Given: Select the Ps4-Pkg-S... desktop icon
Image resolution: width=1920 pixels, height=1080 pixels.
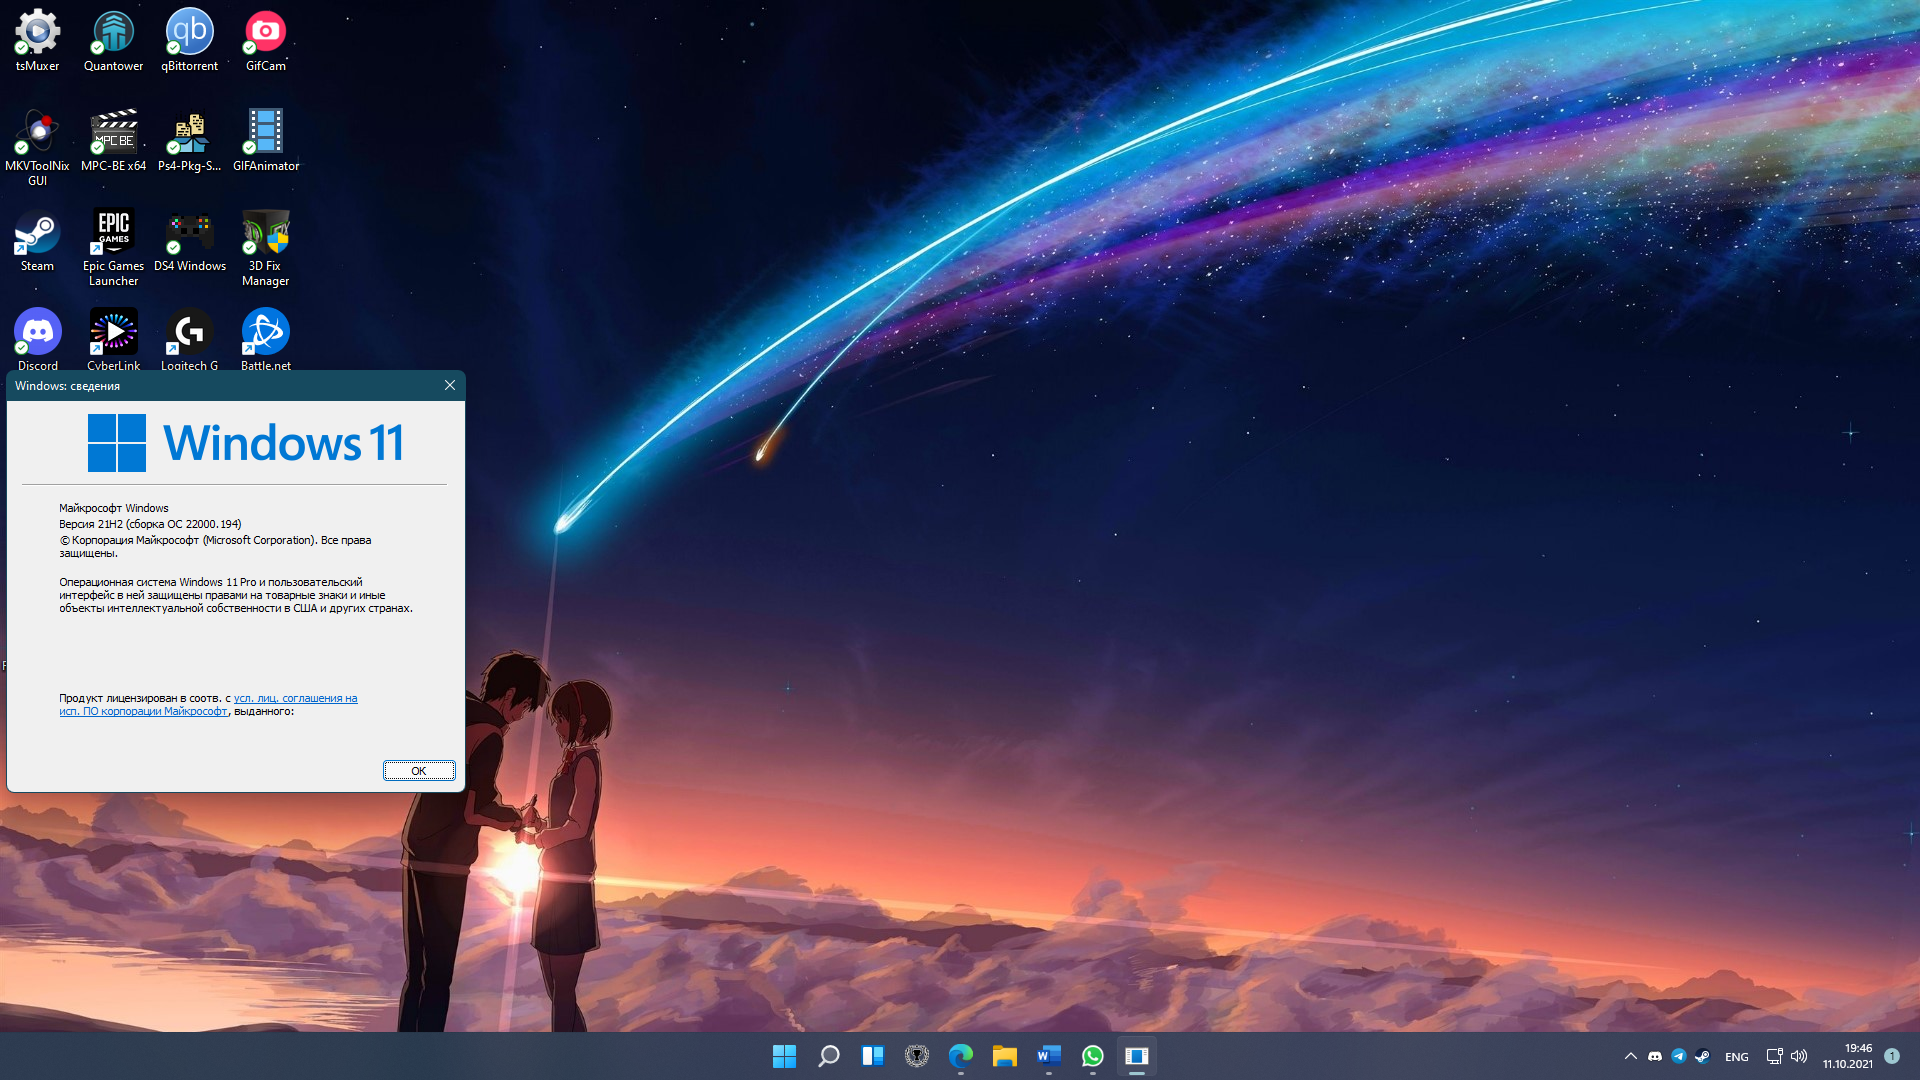Looking at the screenshot, I should coord(189,141).
